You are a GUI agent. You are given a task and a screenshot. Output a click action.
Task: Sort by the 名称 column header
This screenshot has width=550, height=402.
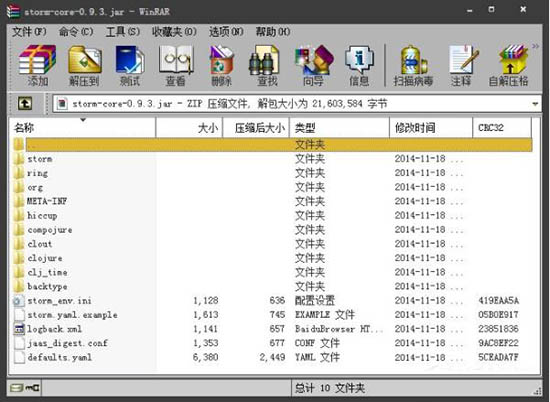[x=83, y=128]
